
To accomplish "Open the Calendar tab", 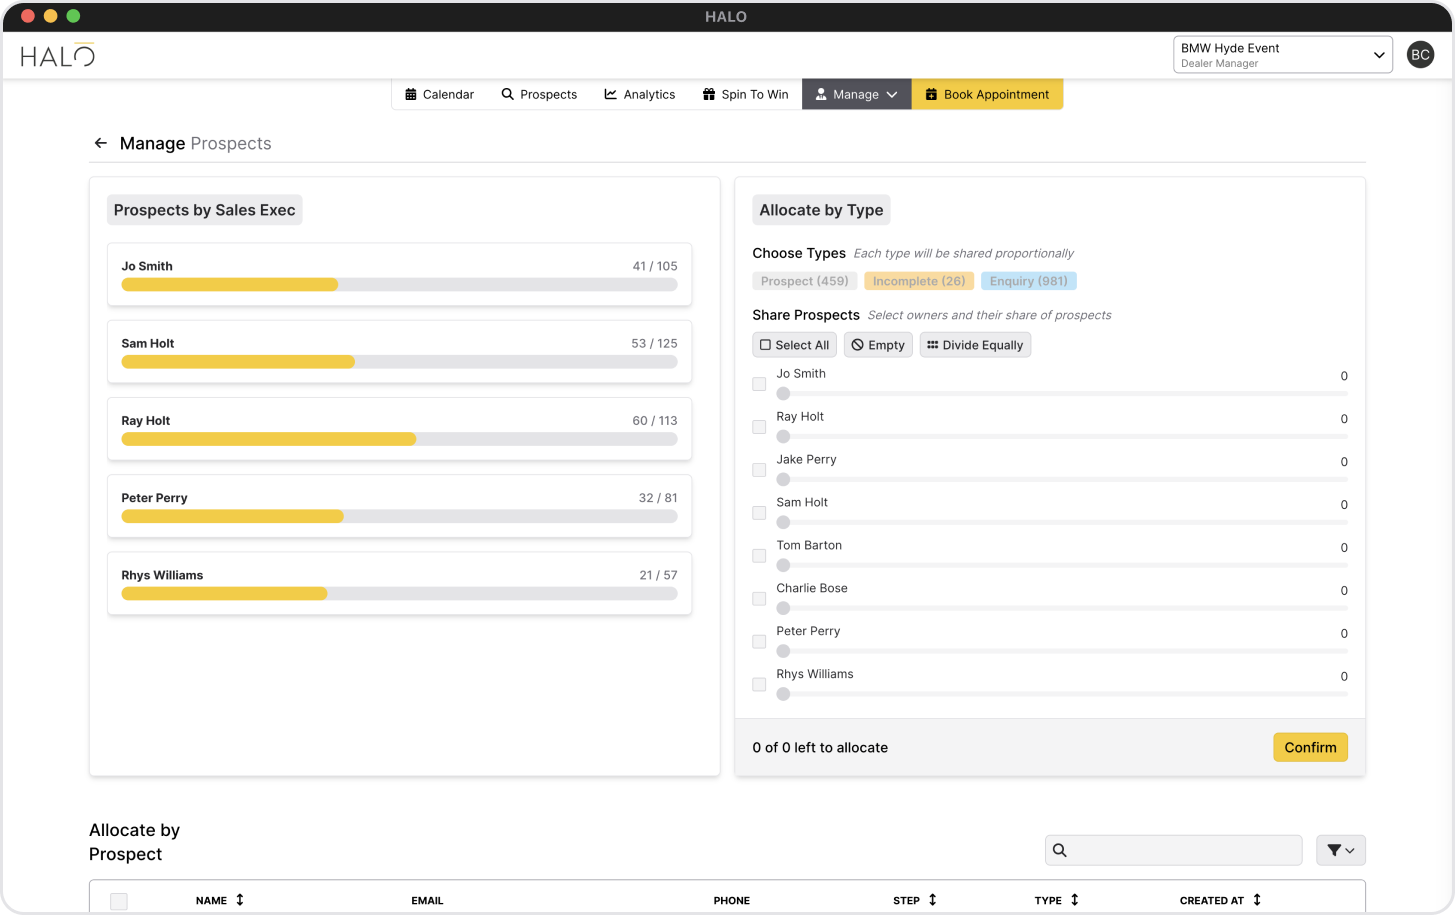I will coord(439,94).
